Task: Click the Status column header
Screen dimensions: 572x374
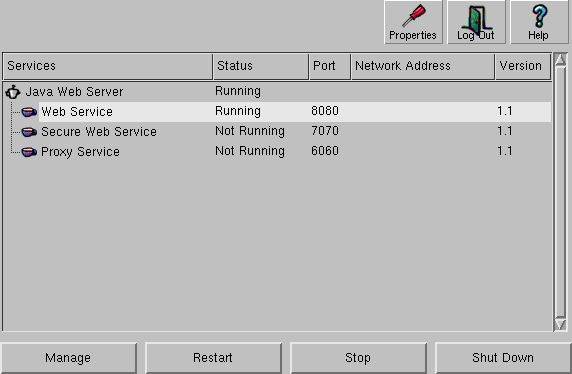Action: point(261,66)
